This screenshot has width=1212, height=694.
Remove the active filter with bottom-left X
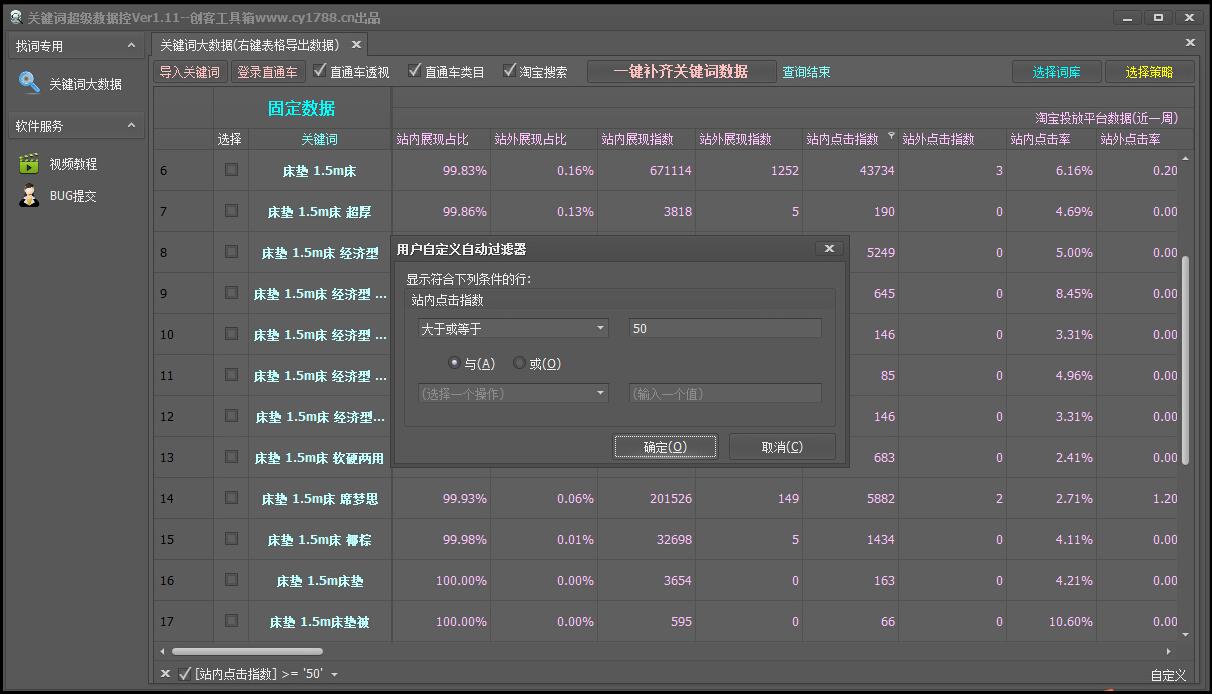tap(166, 674)
